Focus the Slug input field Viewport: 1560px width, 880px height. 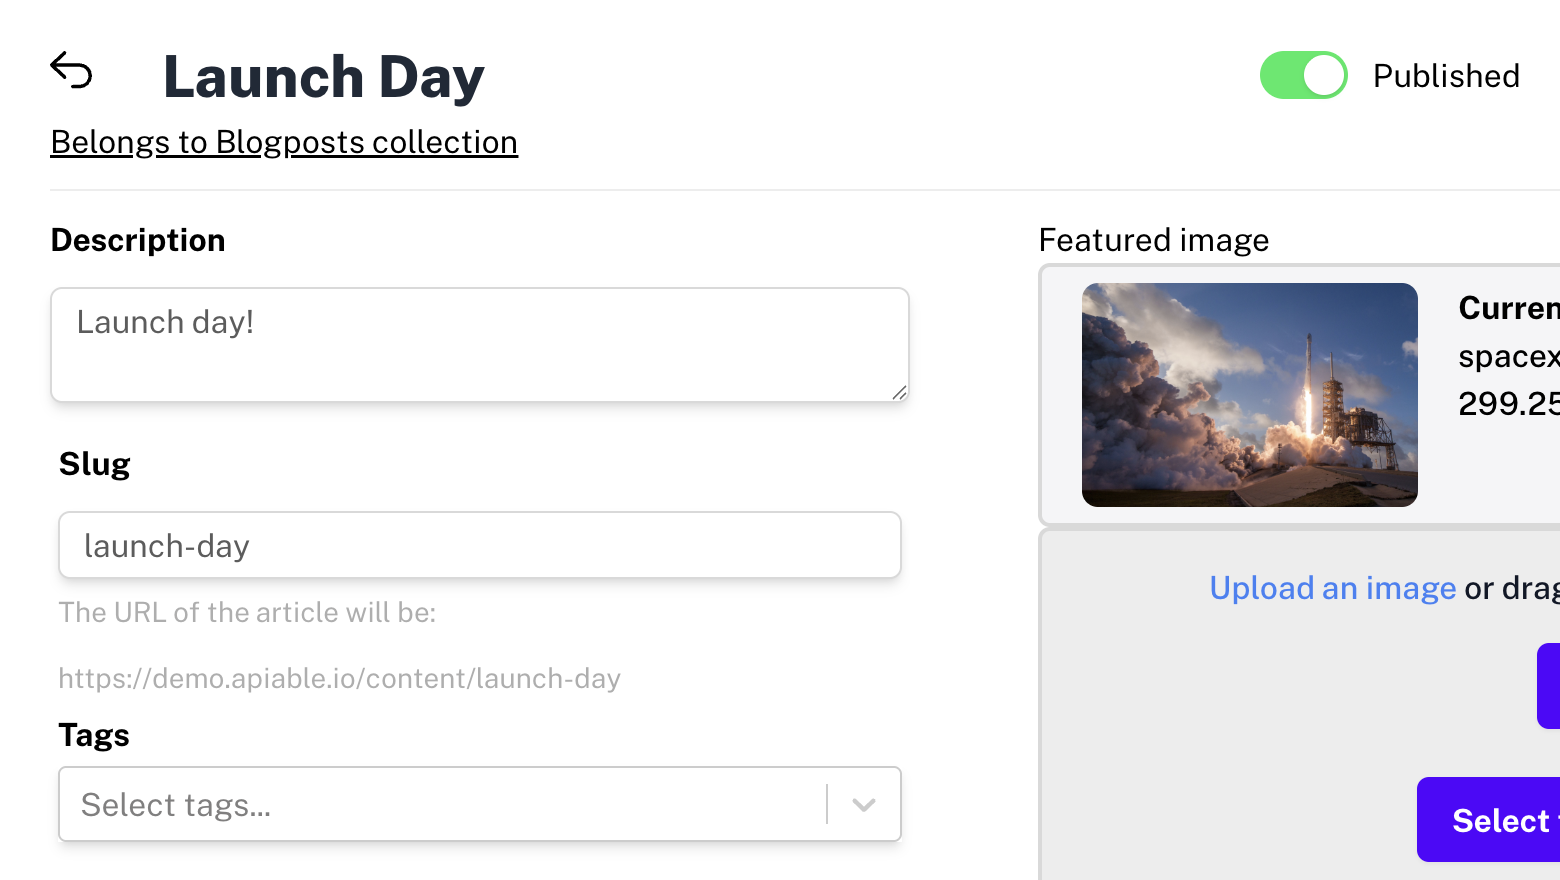(x=480, y=546)
